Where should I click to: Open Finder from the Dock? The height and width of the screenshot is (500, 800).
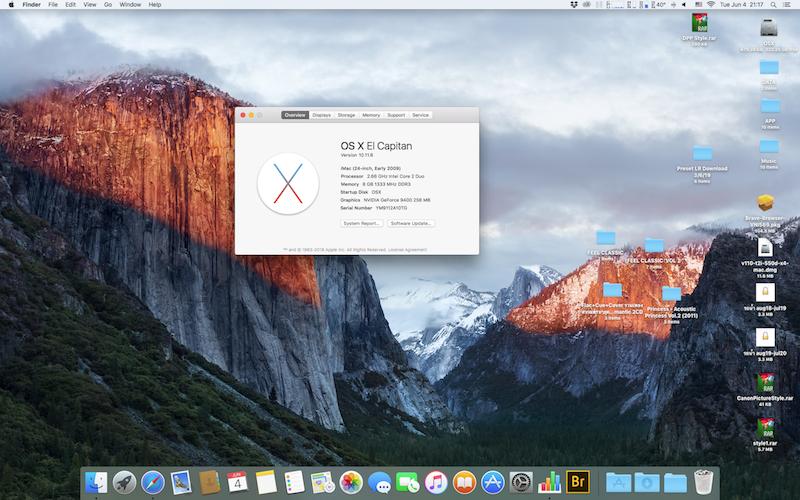(96, 483)
